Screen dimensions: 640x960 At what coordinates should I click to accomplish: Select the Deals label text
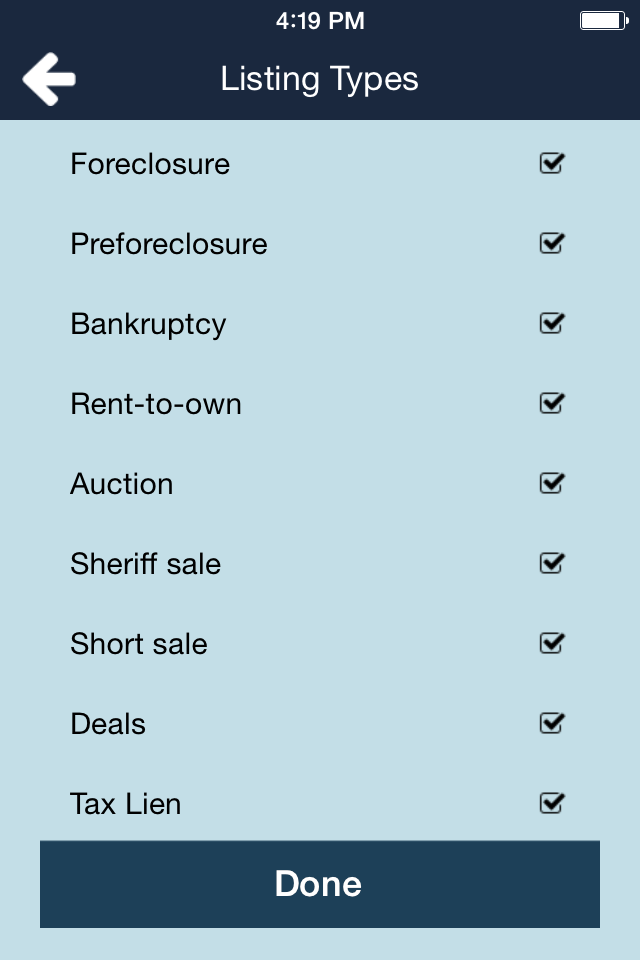pyautogui.click(x=108, y=724)
